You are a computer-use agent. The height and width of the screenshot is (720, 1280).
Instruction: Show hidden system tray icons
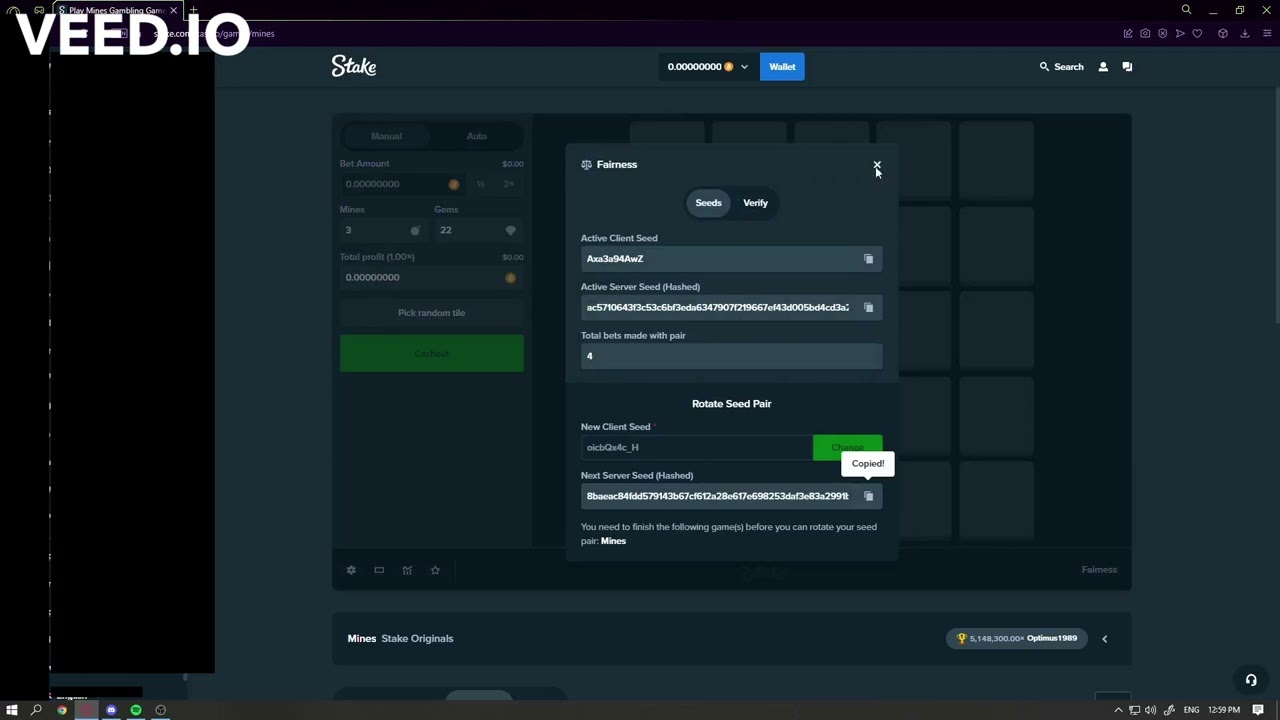click(1118, 710)
